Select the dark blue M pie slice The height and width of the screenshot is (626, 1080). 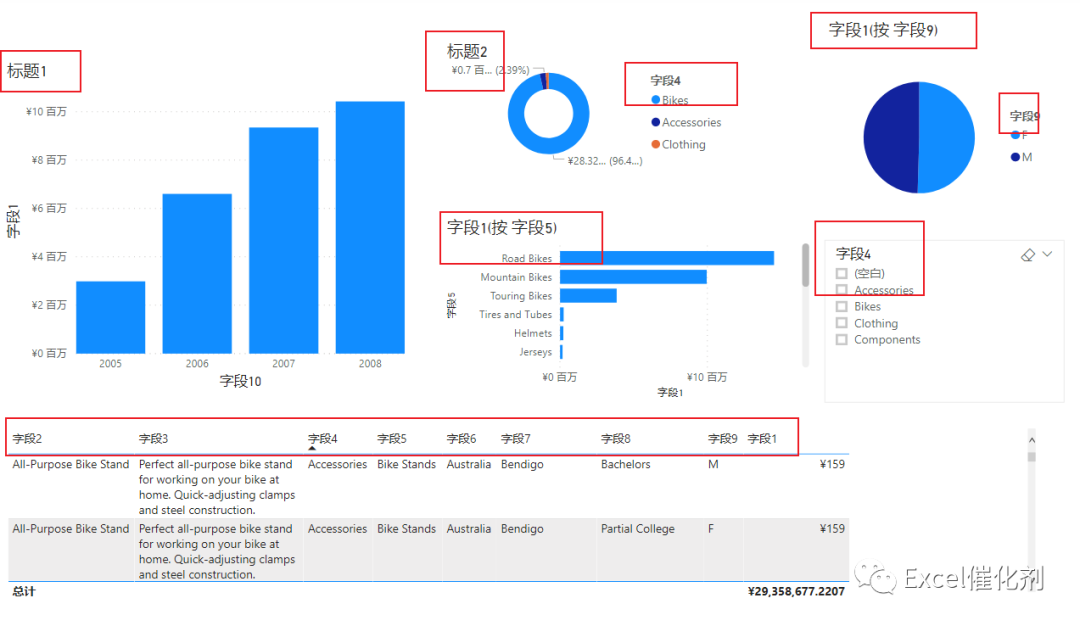click(x=891, y=138)
